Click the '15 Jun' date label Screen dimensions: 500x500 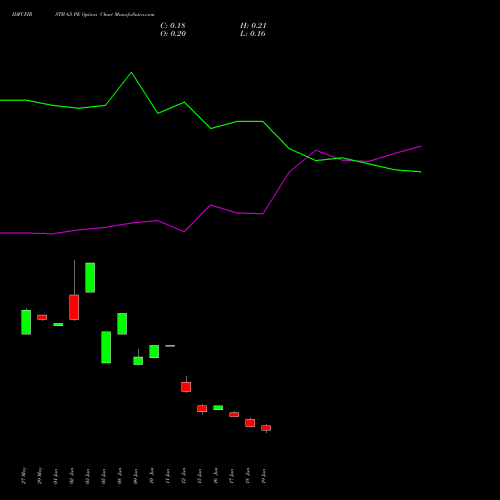tap(200, 476)
